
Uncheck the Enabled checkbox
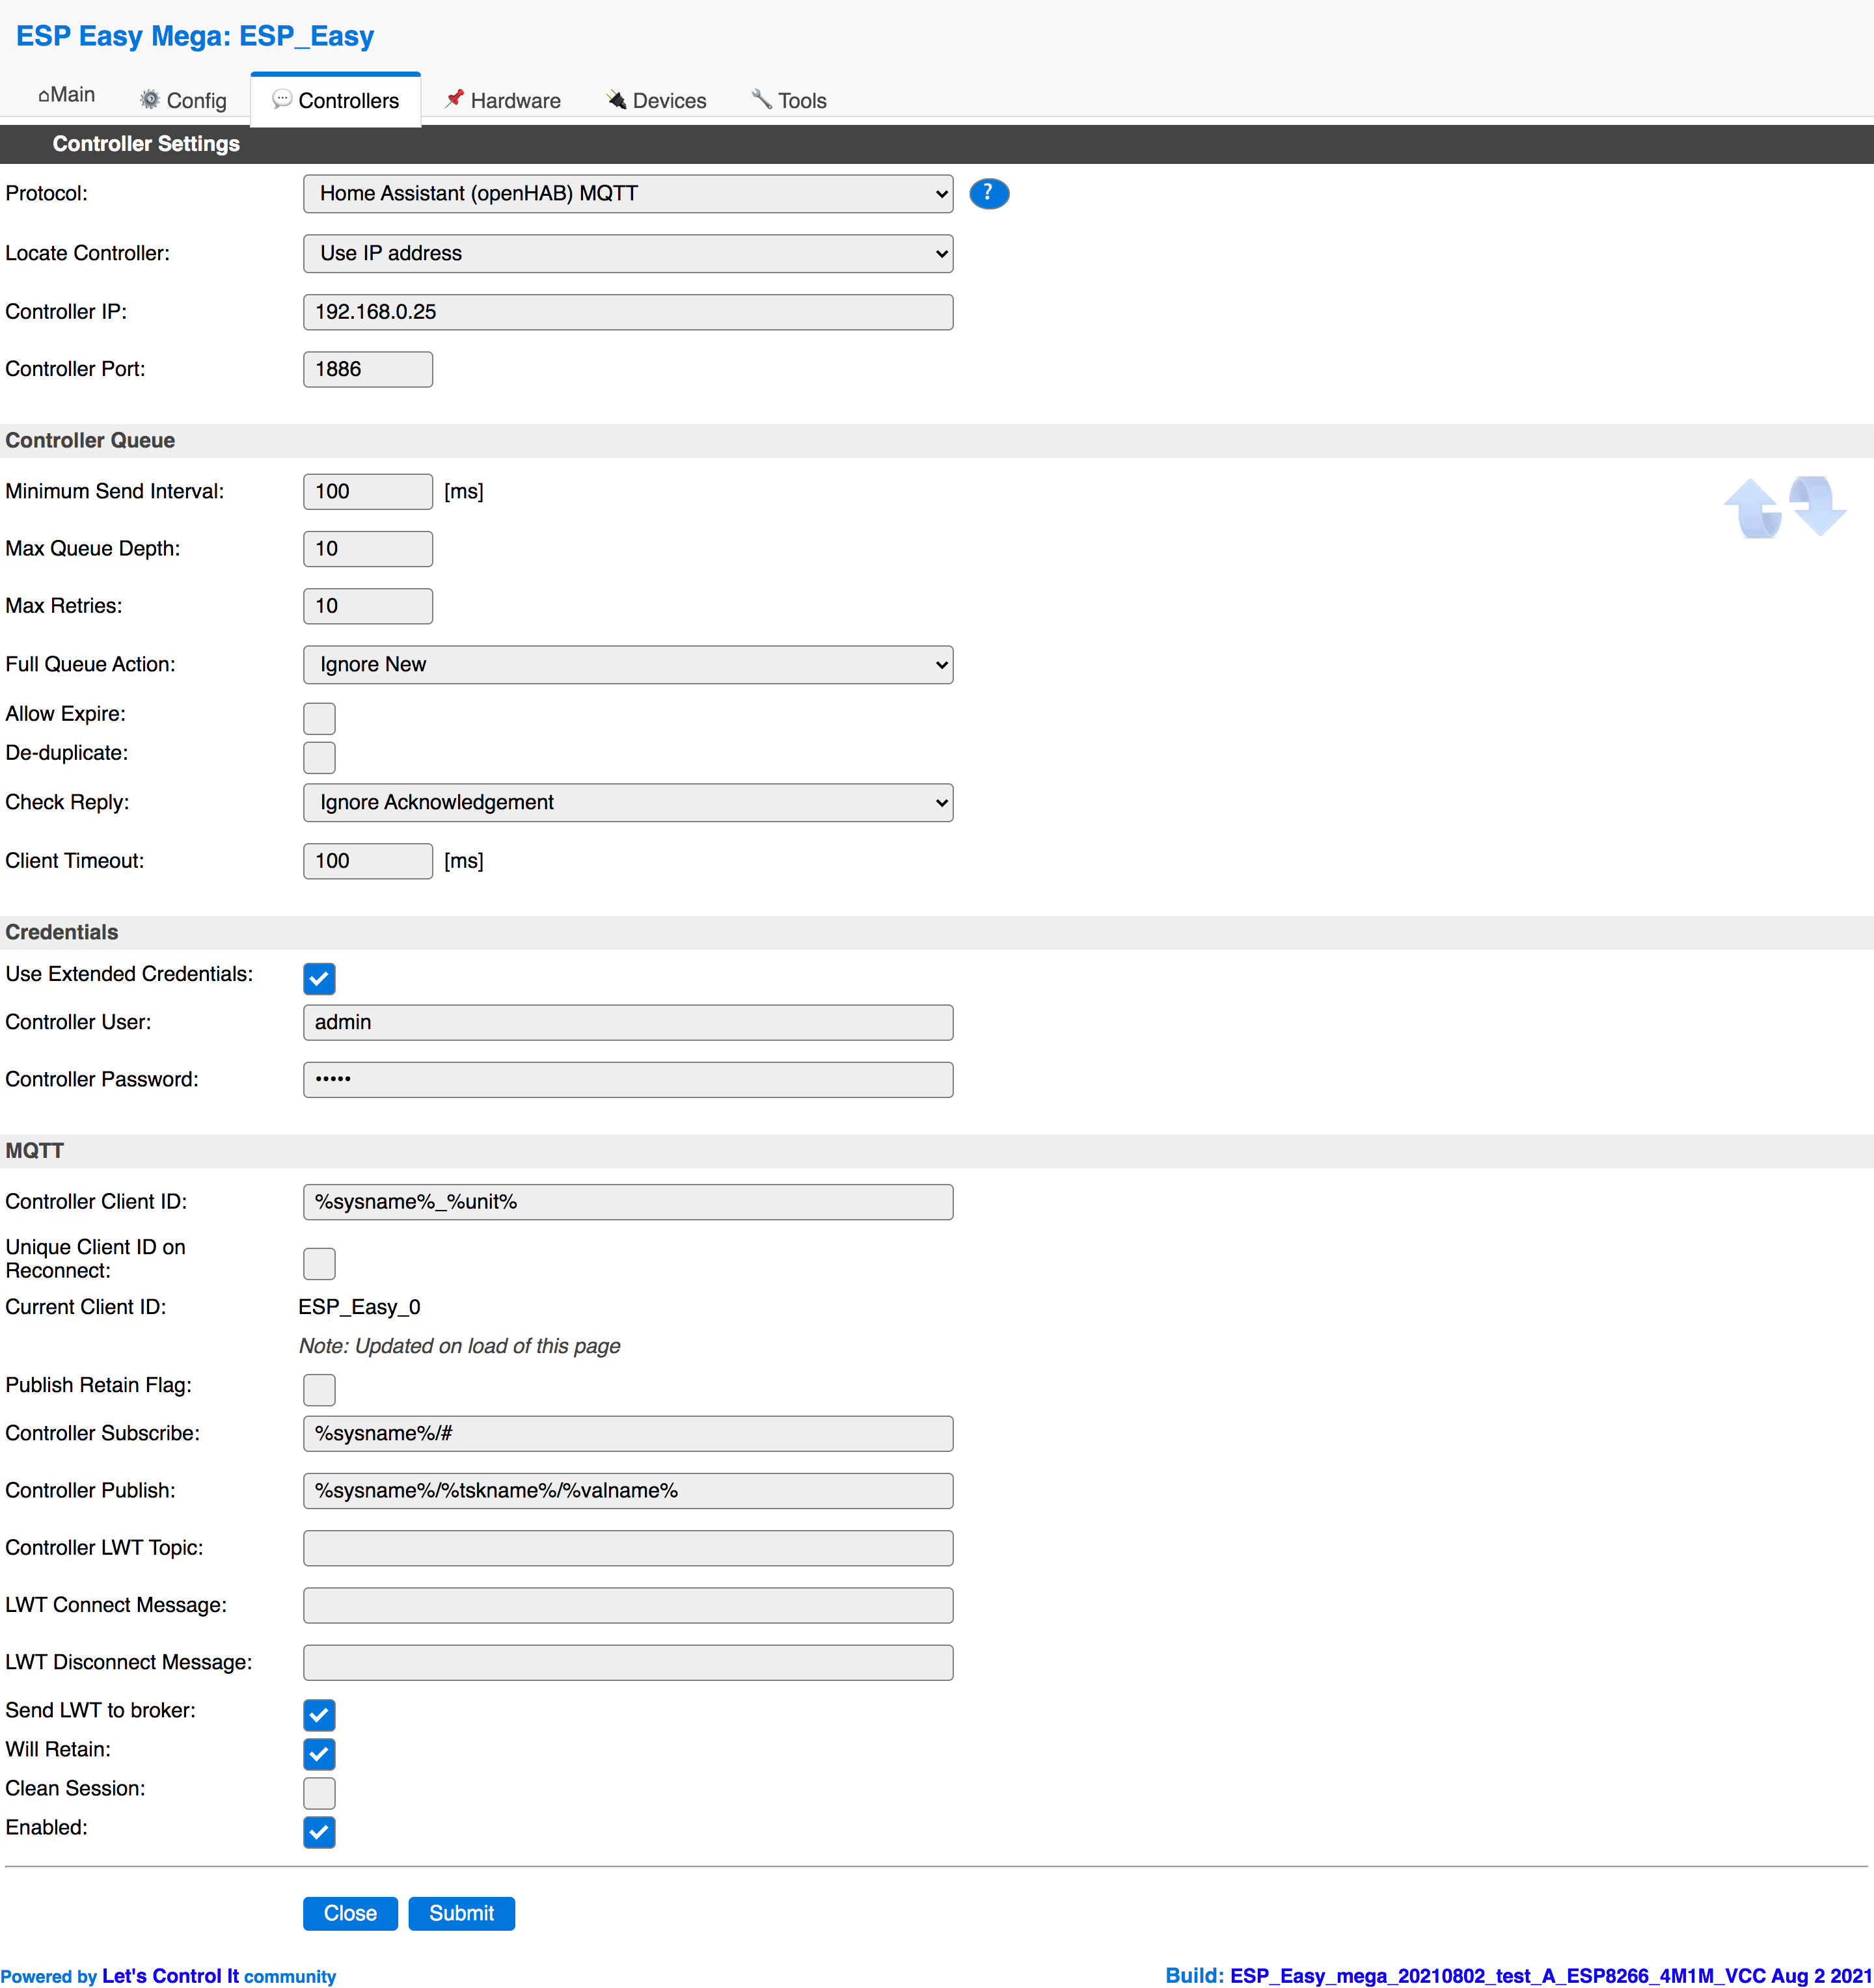[x=319, y=1832]
